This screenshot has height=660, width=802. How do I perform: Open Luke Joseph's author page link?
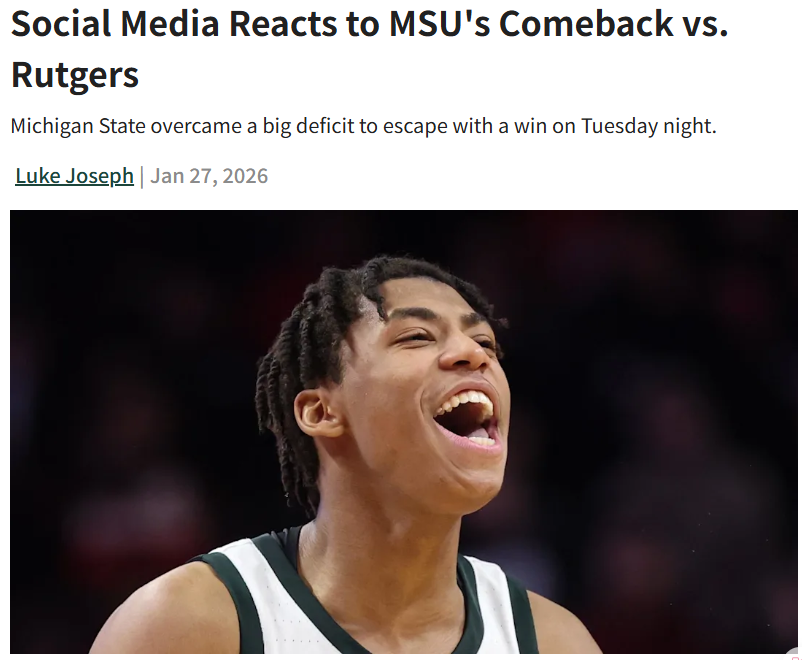74,176
